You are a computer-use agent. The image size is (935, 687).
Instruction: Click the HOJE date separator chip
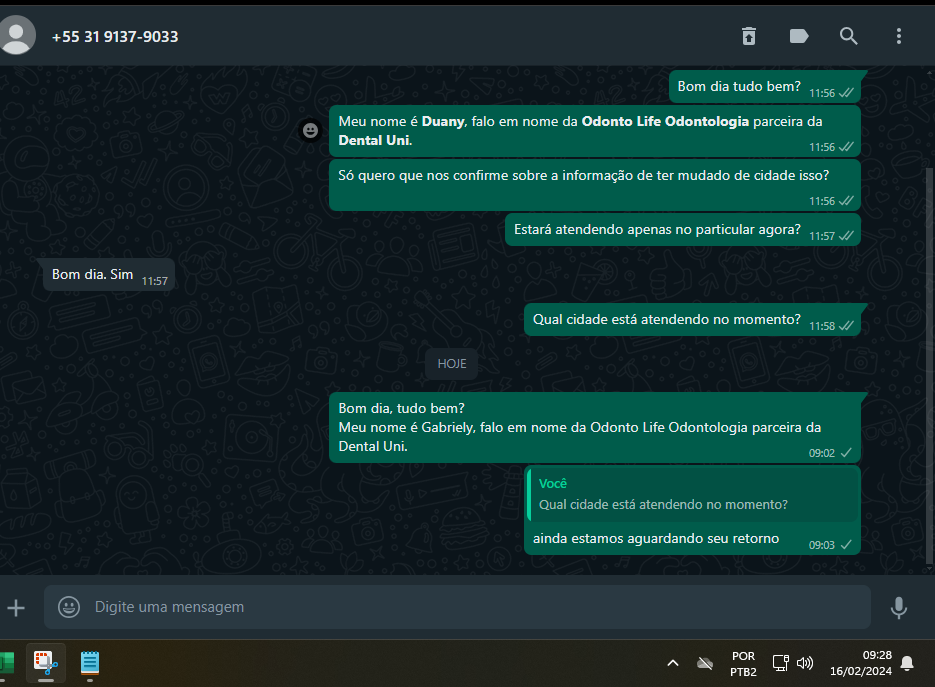point(451,364)
